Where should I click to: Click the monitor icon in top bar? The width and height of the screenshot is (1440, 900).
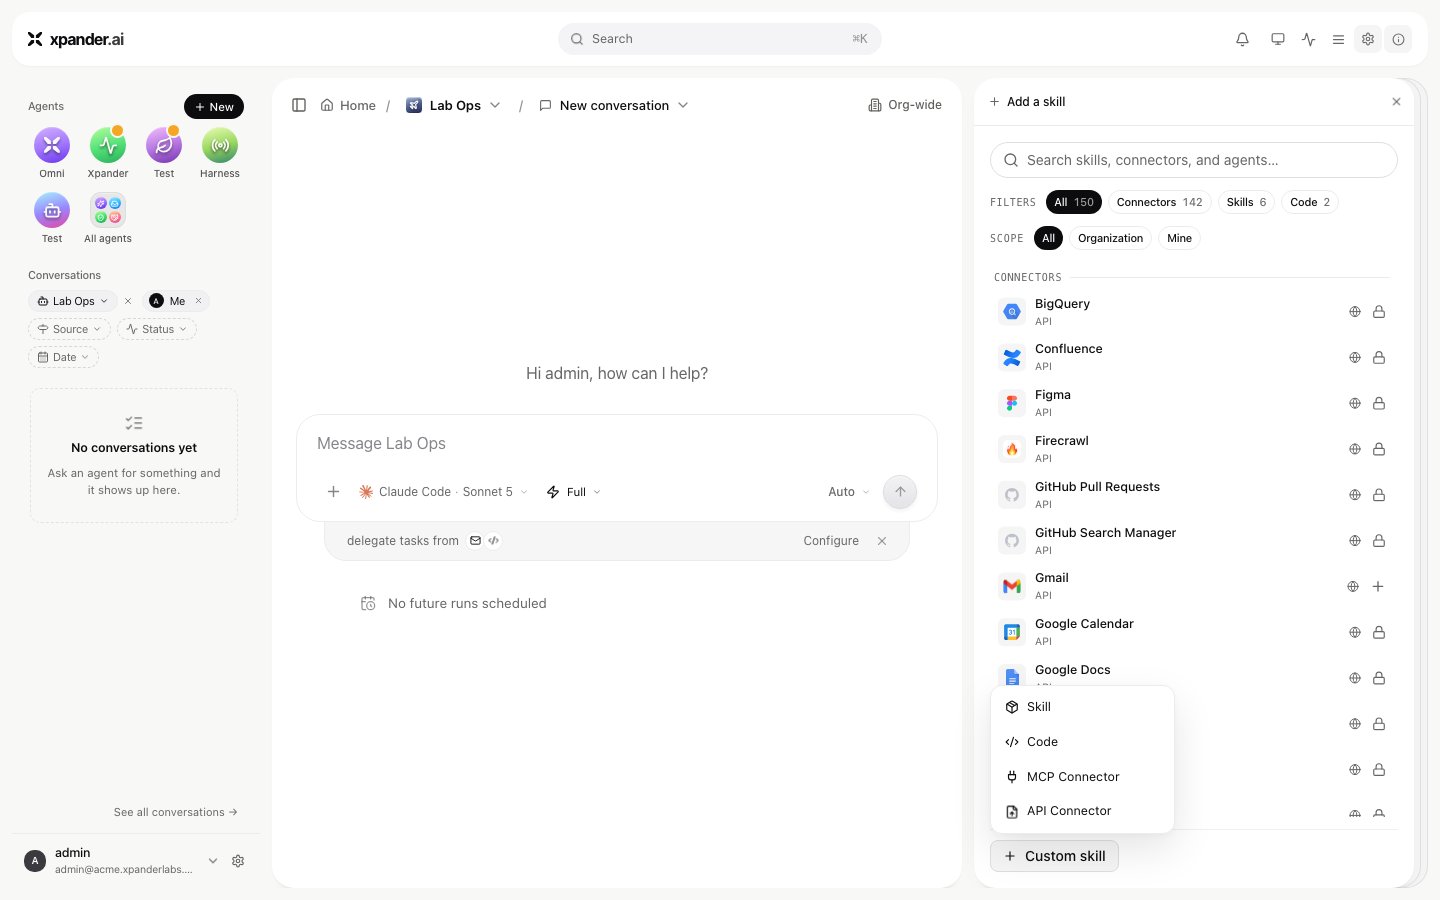click(1278, 39)
